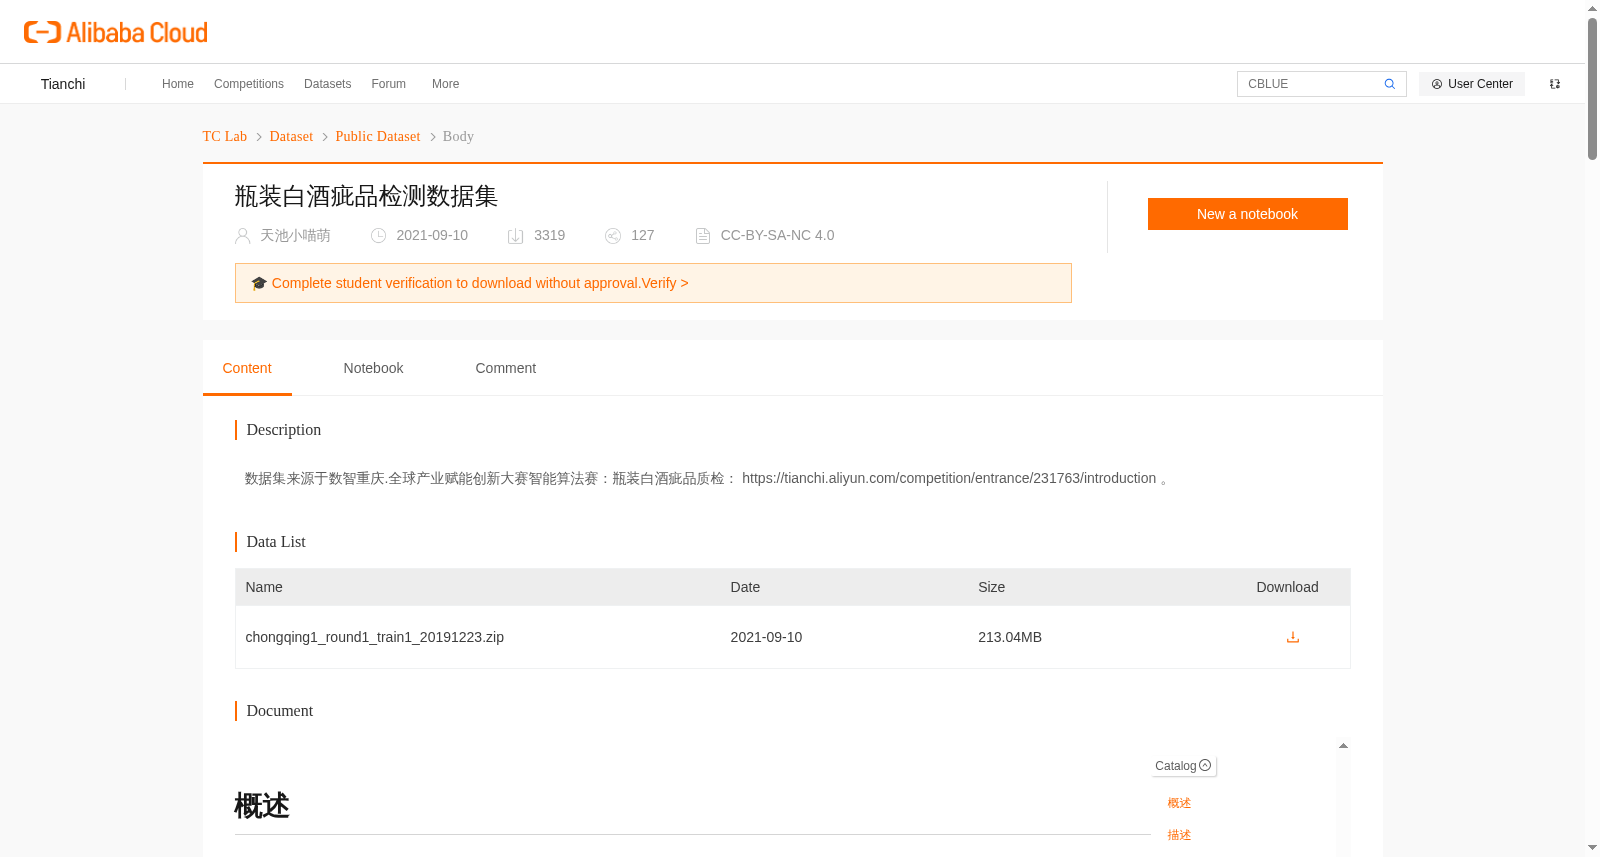Click the search magnifier icon
This screenshot has width=1600, height=857.
pos(1389,84)
